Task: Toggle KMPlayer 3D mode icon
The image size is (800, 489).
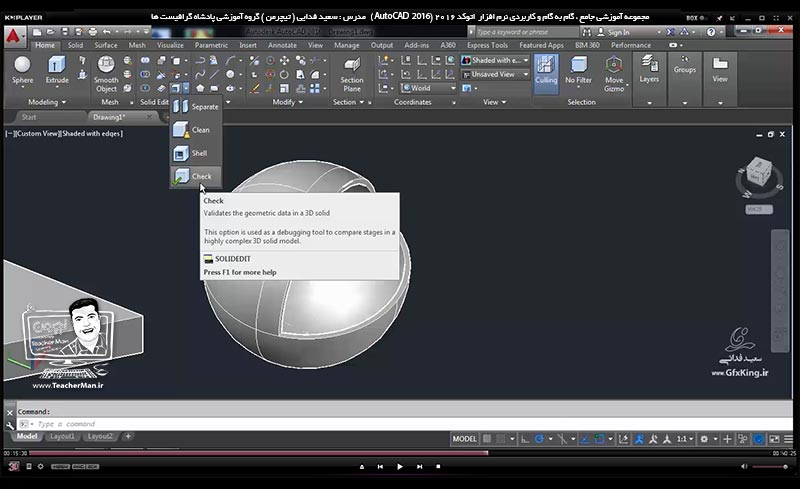Action: (x=13, y=466)
